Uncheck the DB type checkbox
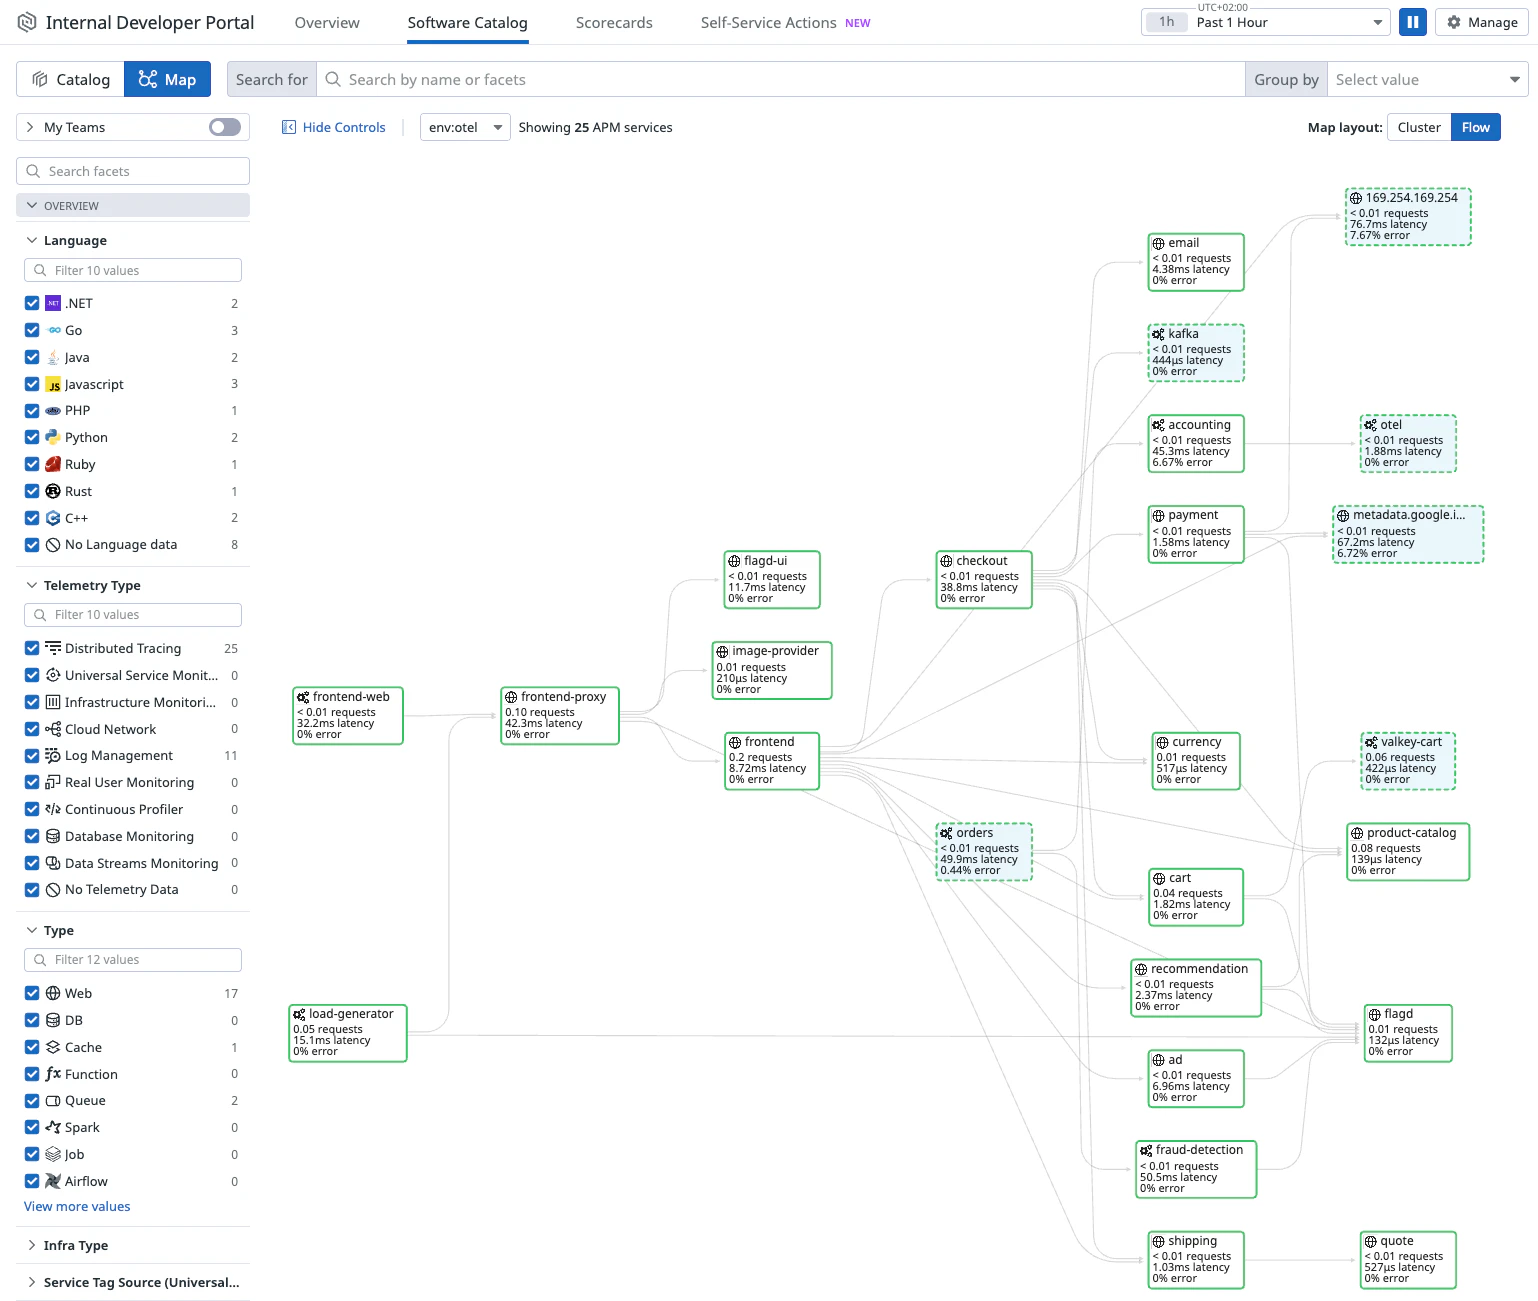The image size is (1538, 1301). (32, 1020)
